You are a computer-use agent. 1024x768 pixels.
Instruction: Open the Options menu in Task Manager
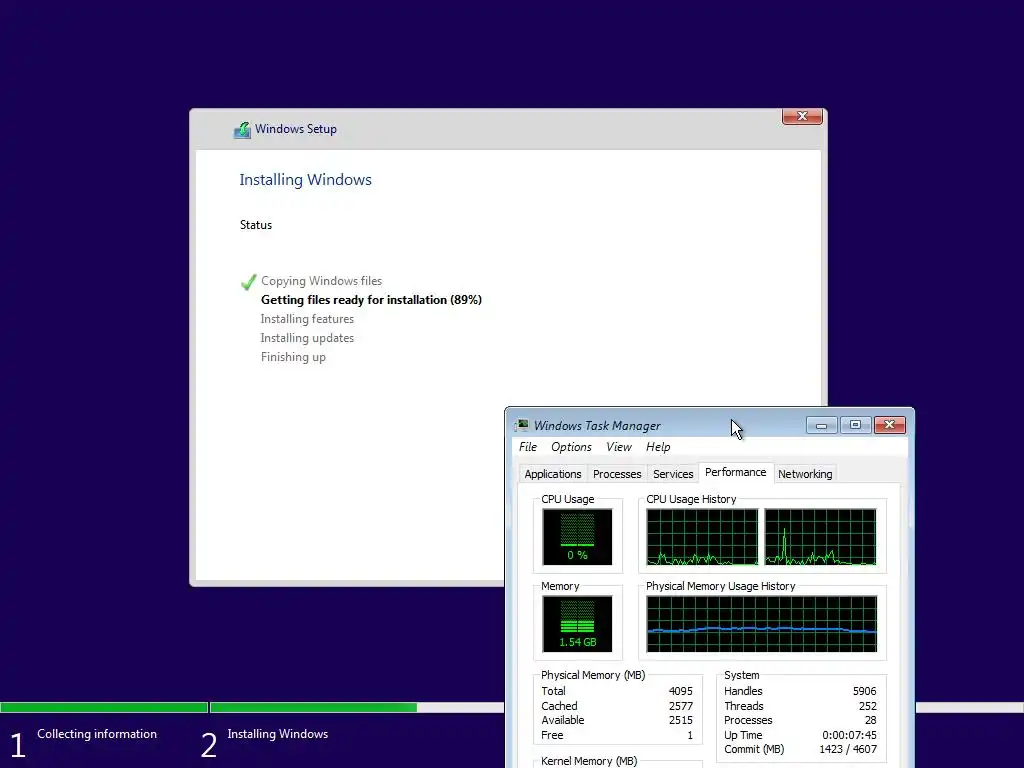[x=571, y=447]
